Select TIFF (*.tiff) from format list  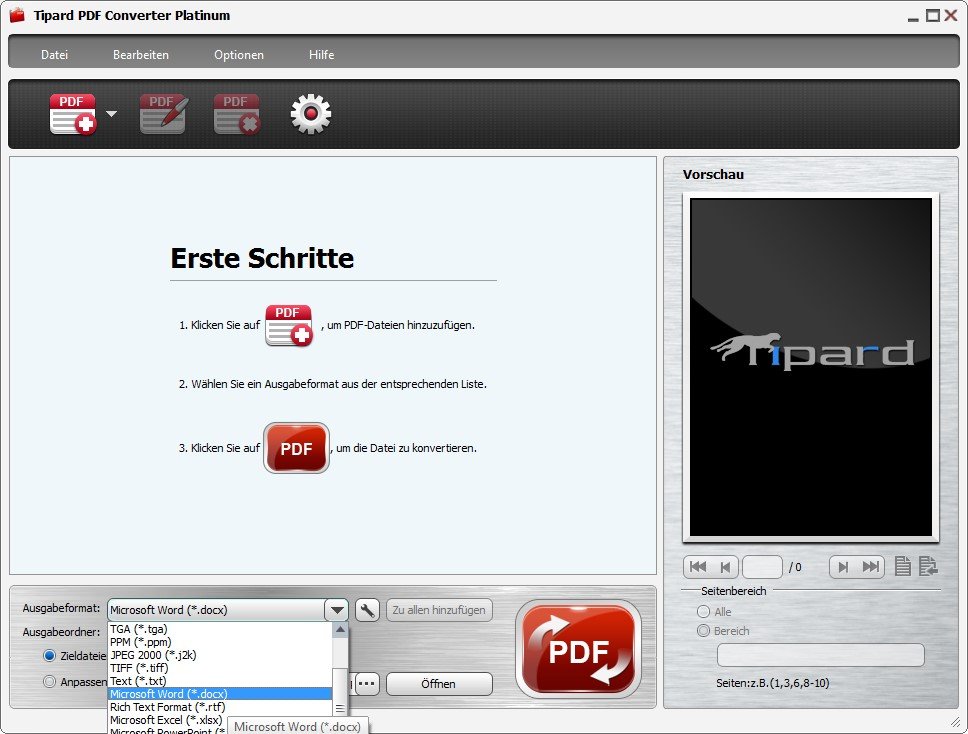pos(220,668)
